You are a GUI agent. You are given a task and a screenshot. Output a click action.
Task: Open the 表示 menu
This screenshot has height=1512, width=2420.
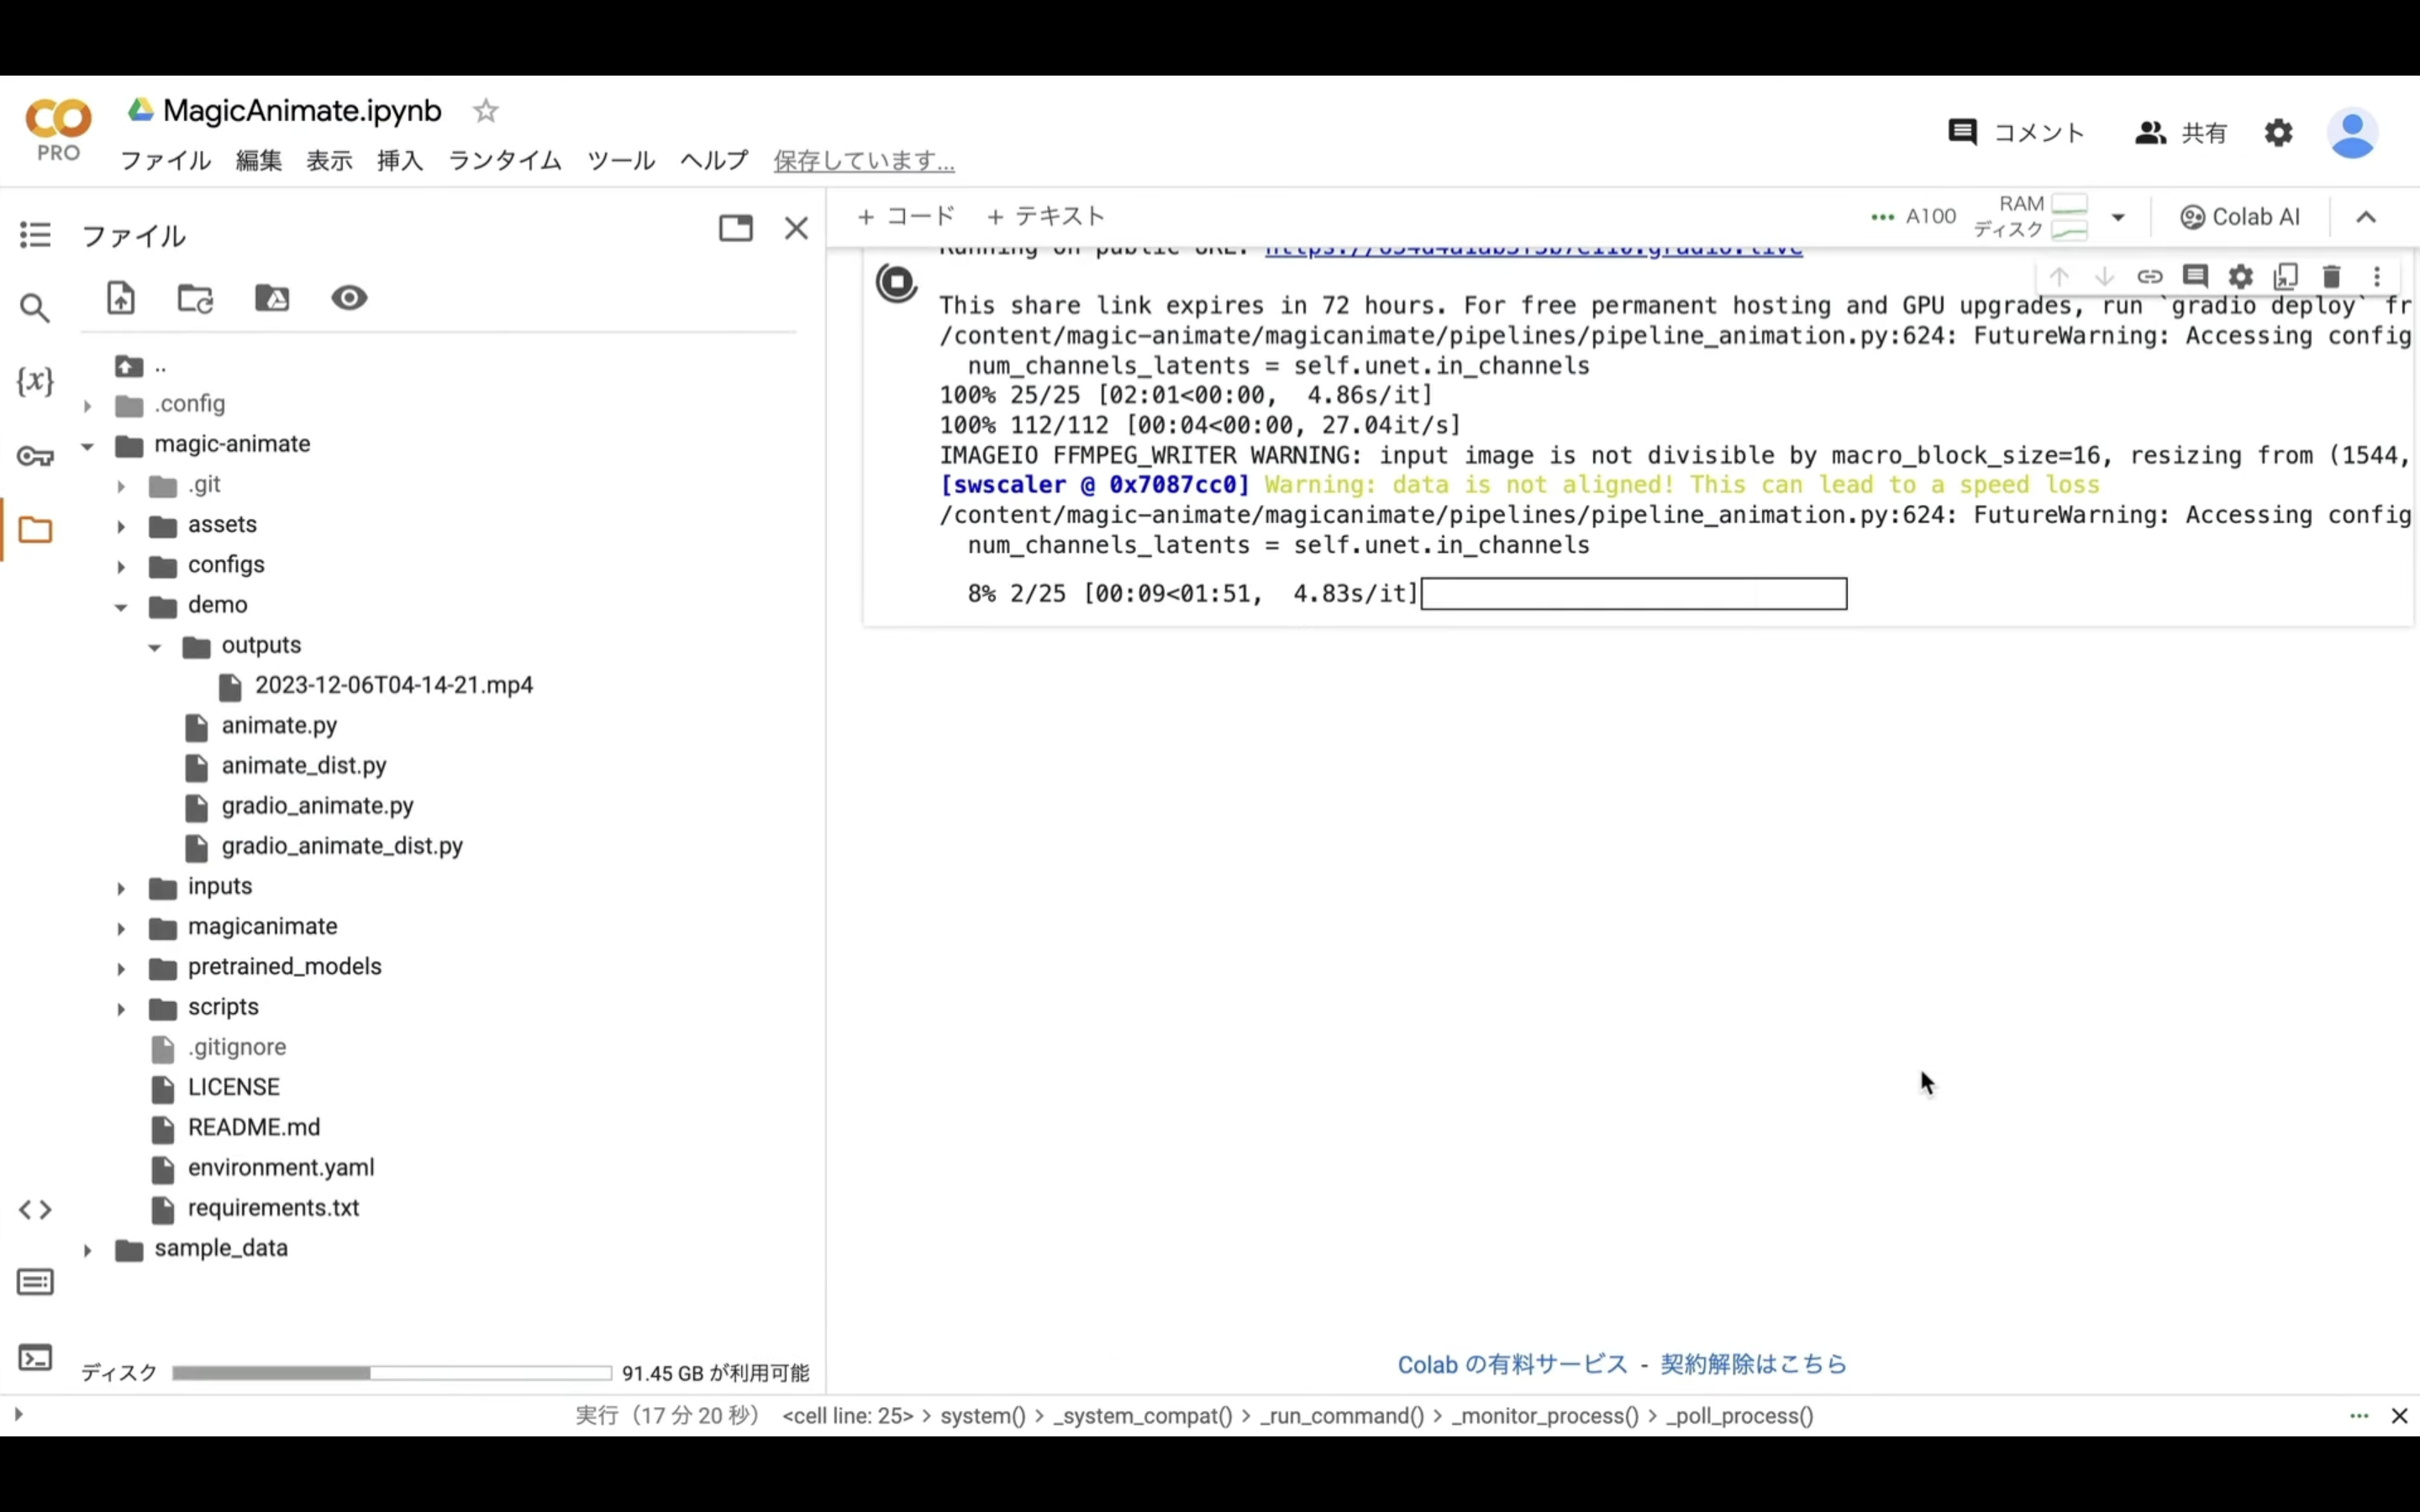(x=329, y=160)
